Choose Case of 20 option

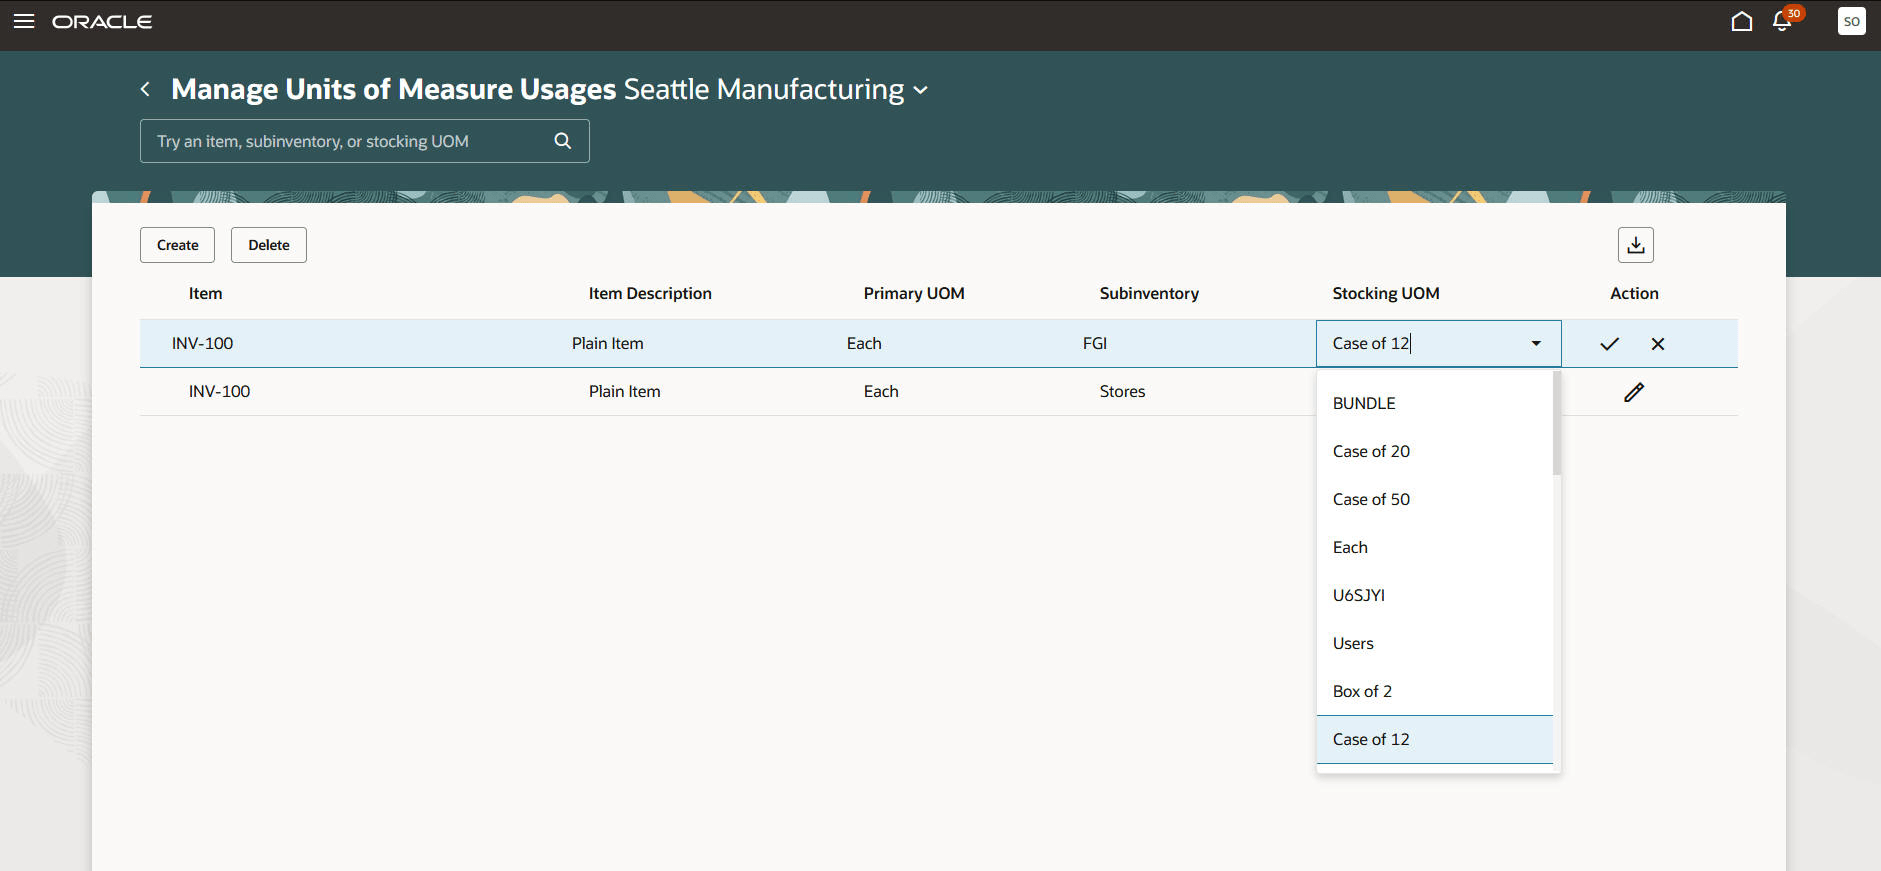1434,451
